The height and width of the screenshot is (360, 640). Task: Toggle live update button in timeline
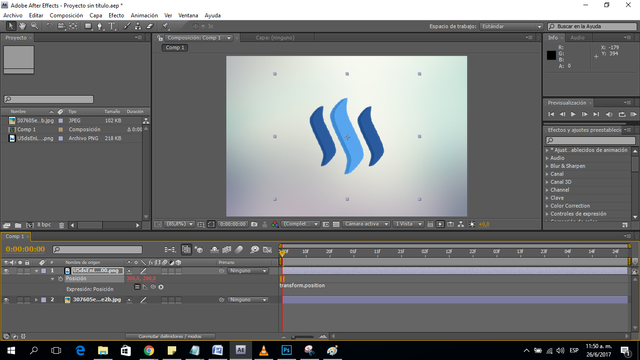186,249
